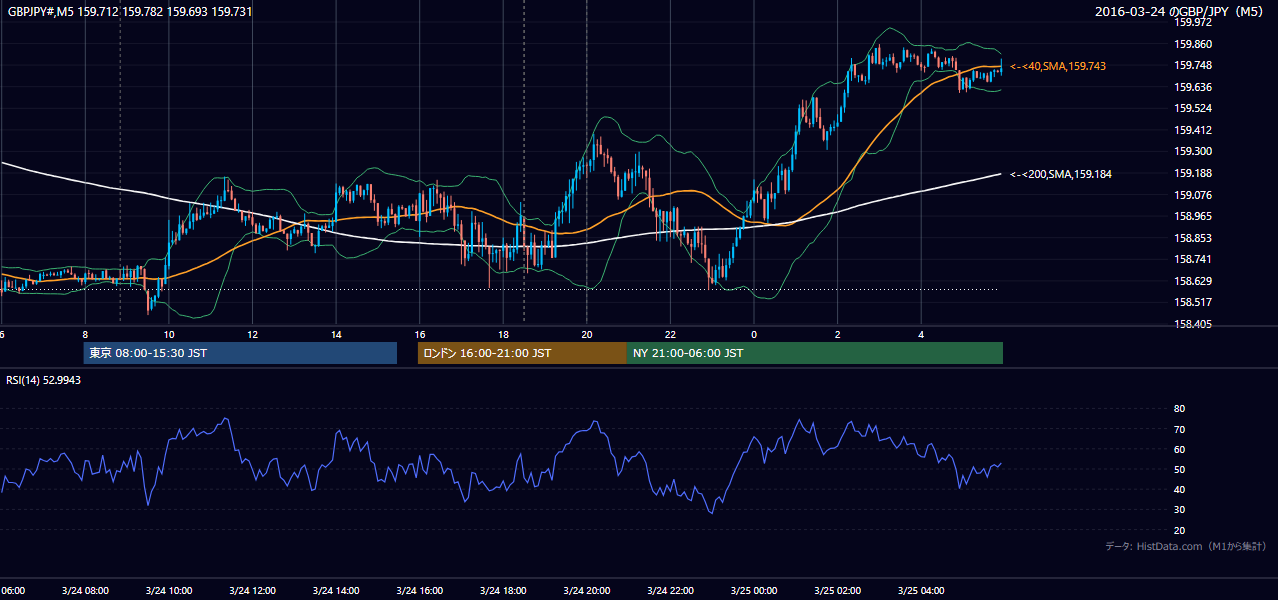Click RSI axis level 60
Image resolution: width=1278 pixels, height=600 pixels.
coord(1179,449)
